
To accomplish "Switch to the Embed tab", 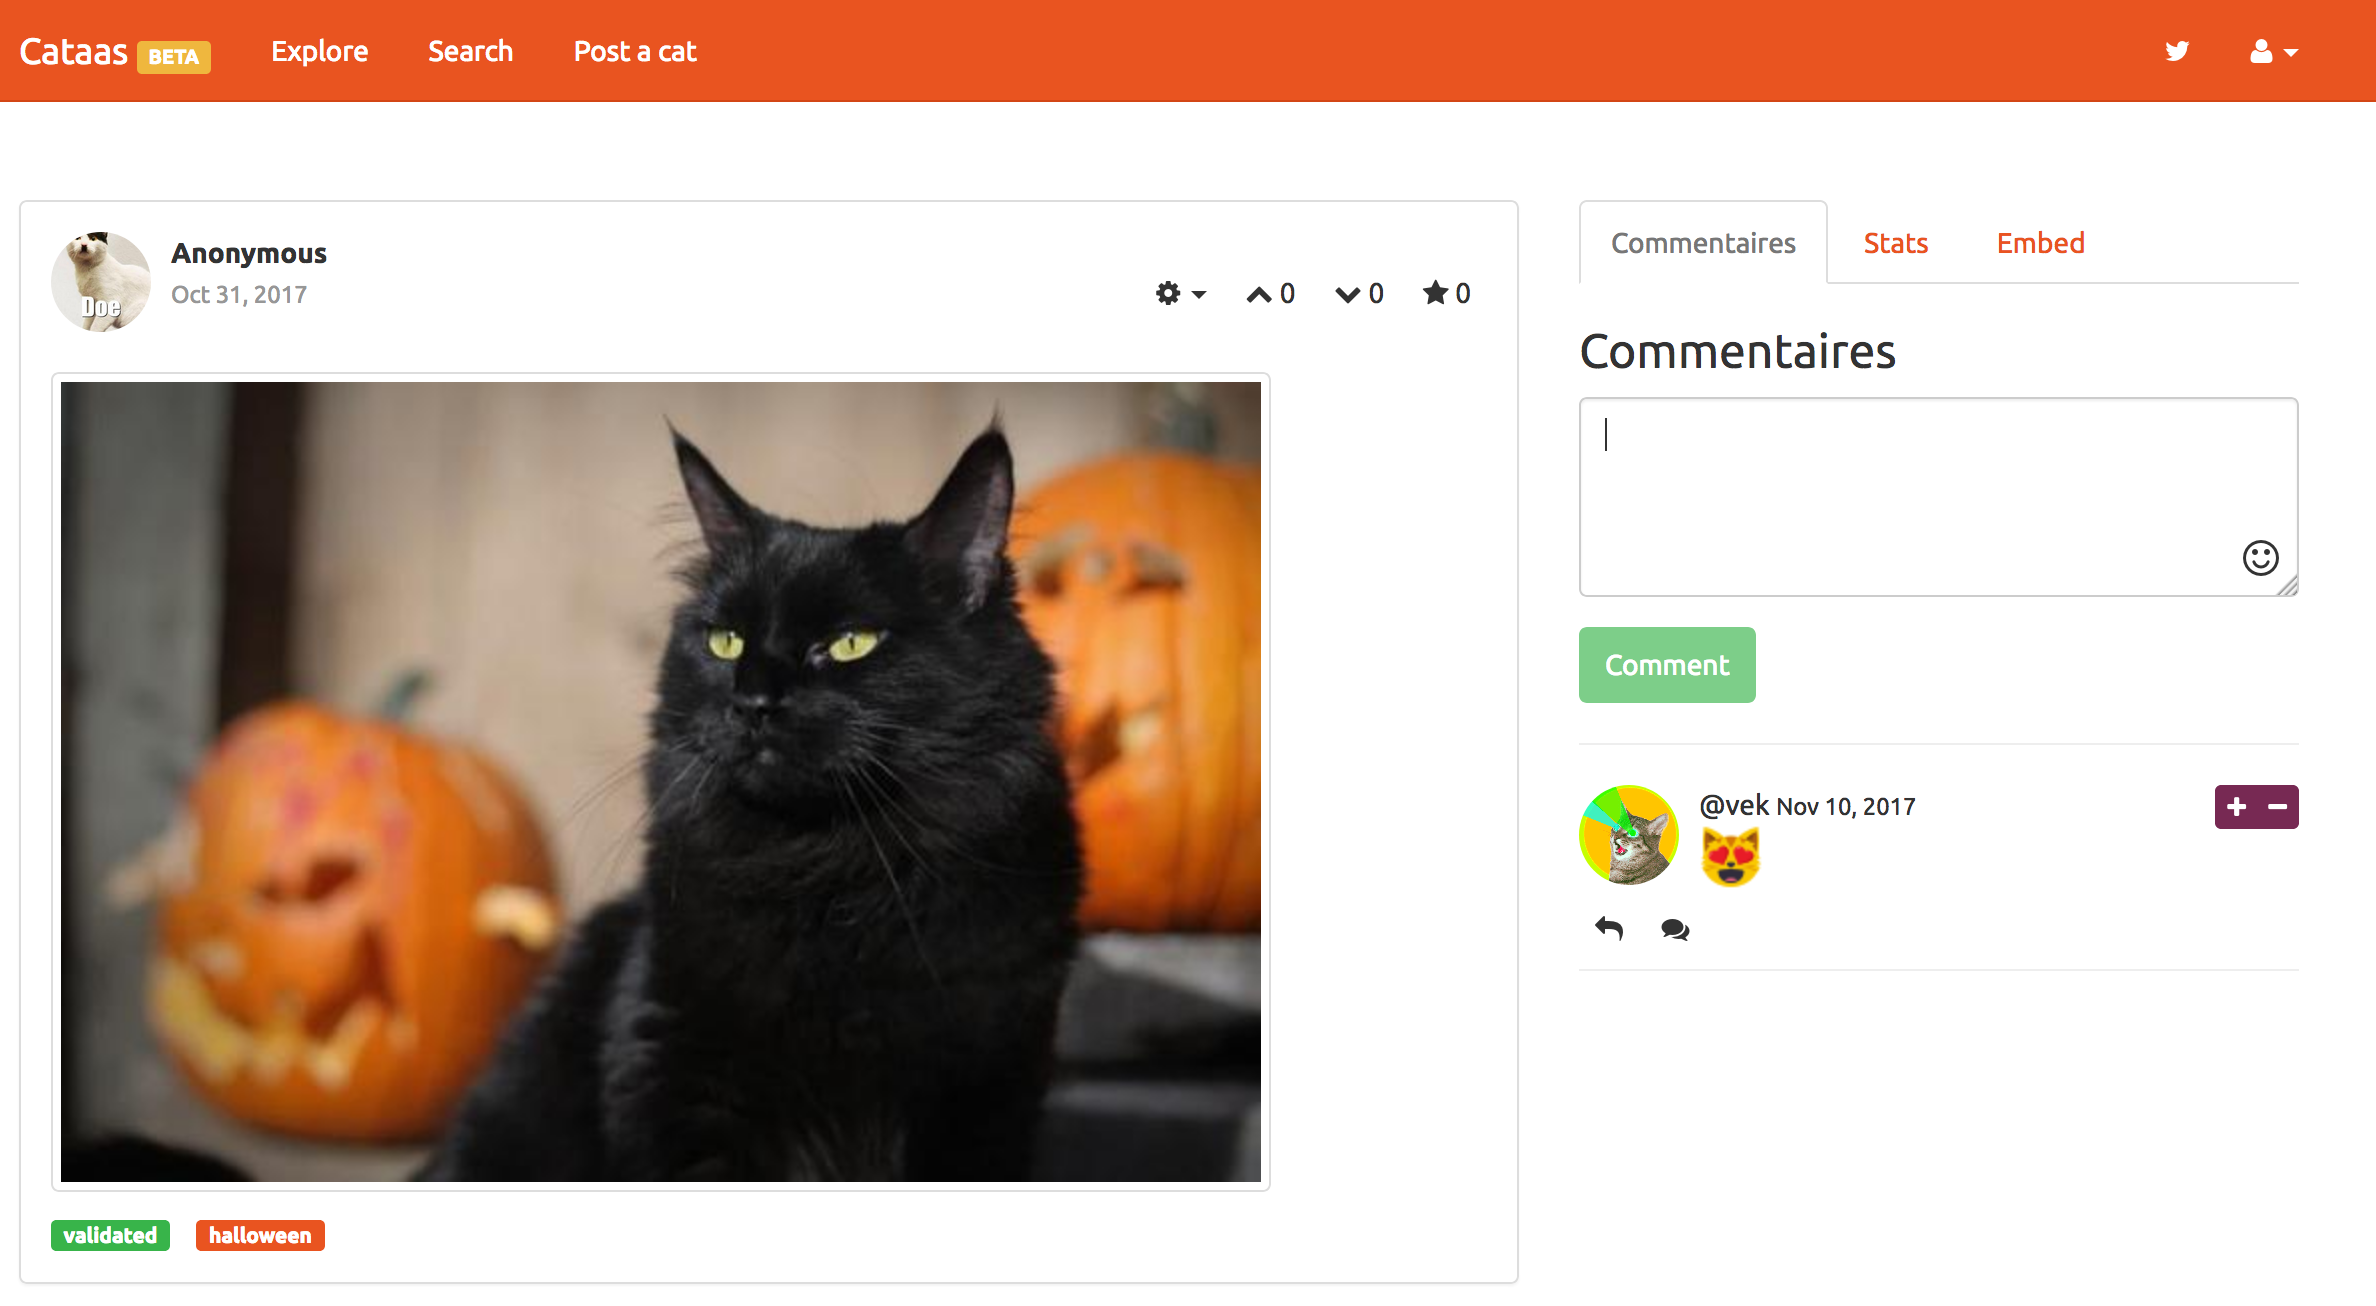I will 2040,243.
